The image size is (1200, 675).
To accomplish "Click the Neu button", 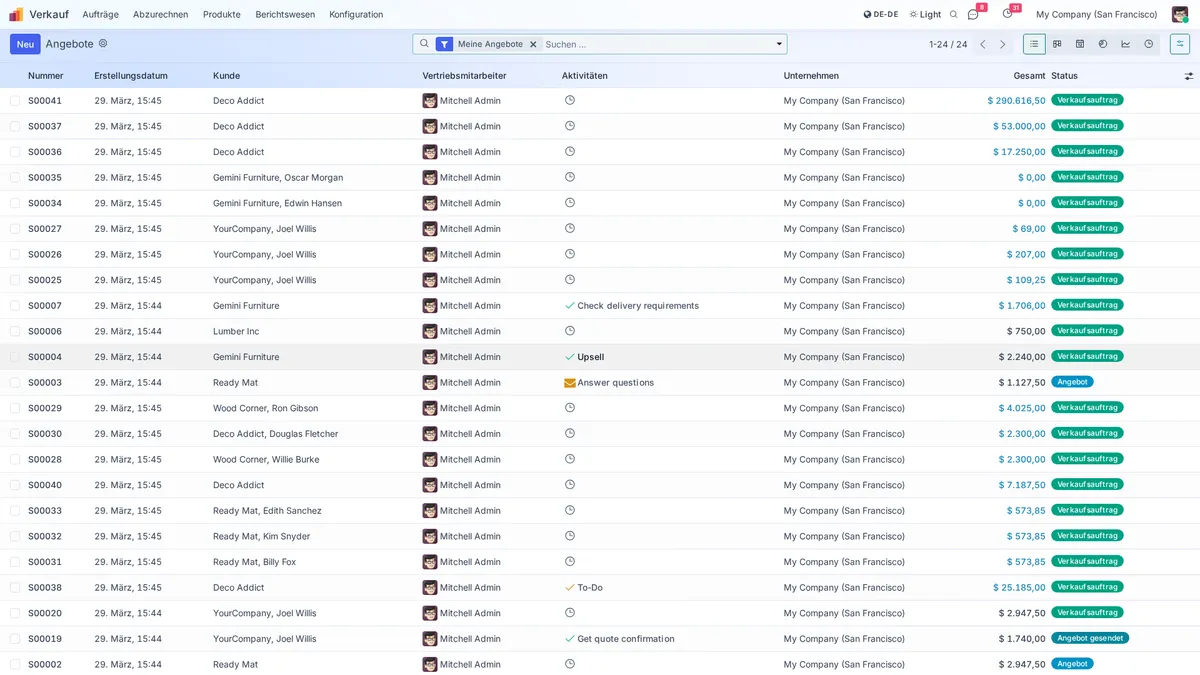I will point(24,44).
